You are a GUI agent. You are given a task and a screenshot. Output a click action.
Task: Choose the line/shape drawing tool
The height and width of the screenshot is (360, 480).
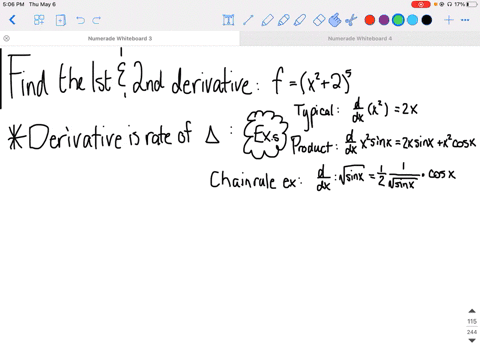tap(248, 20)
